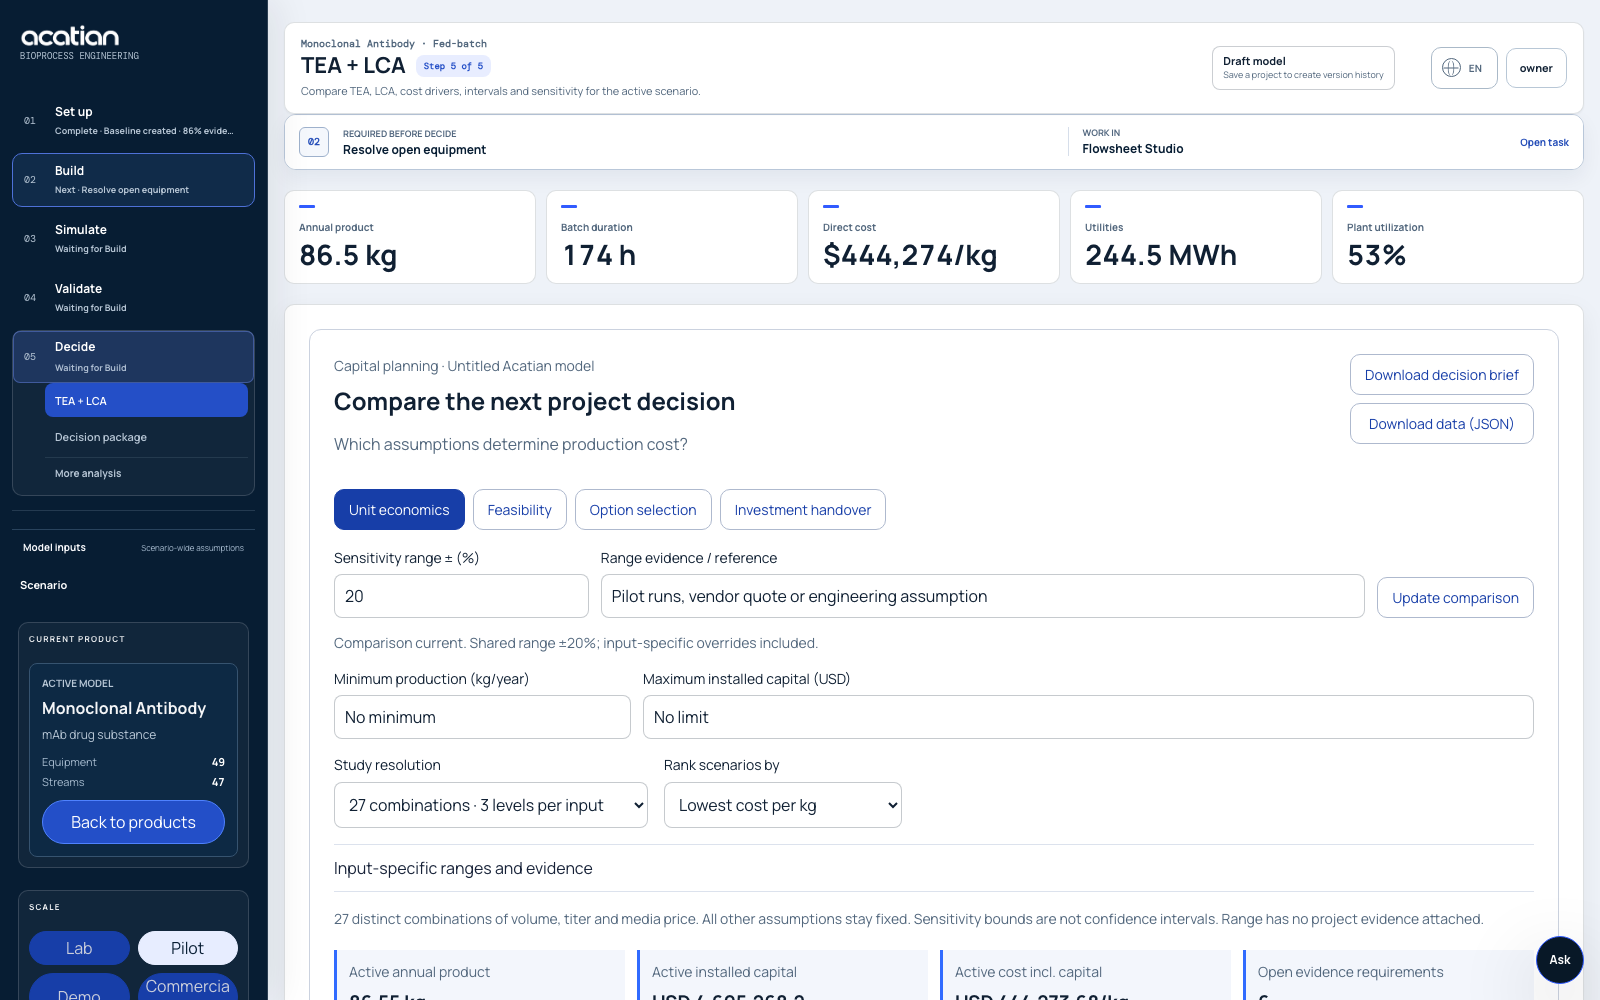Click the Input-specific ranges and evidence heading

(463, 868)
